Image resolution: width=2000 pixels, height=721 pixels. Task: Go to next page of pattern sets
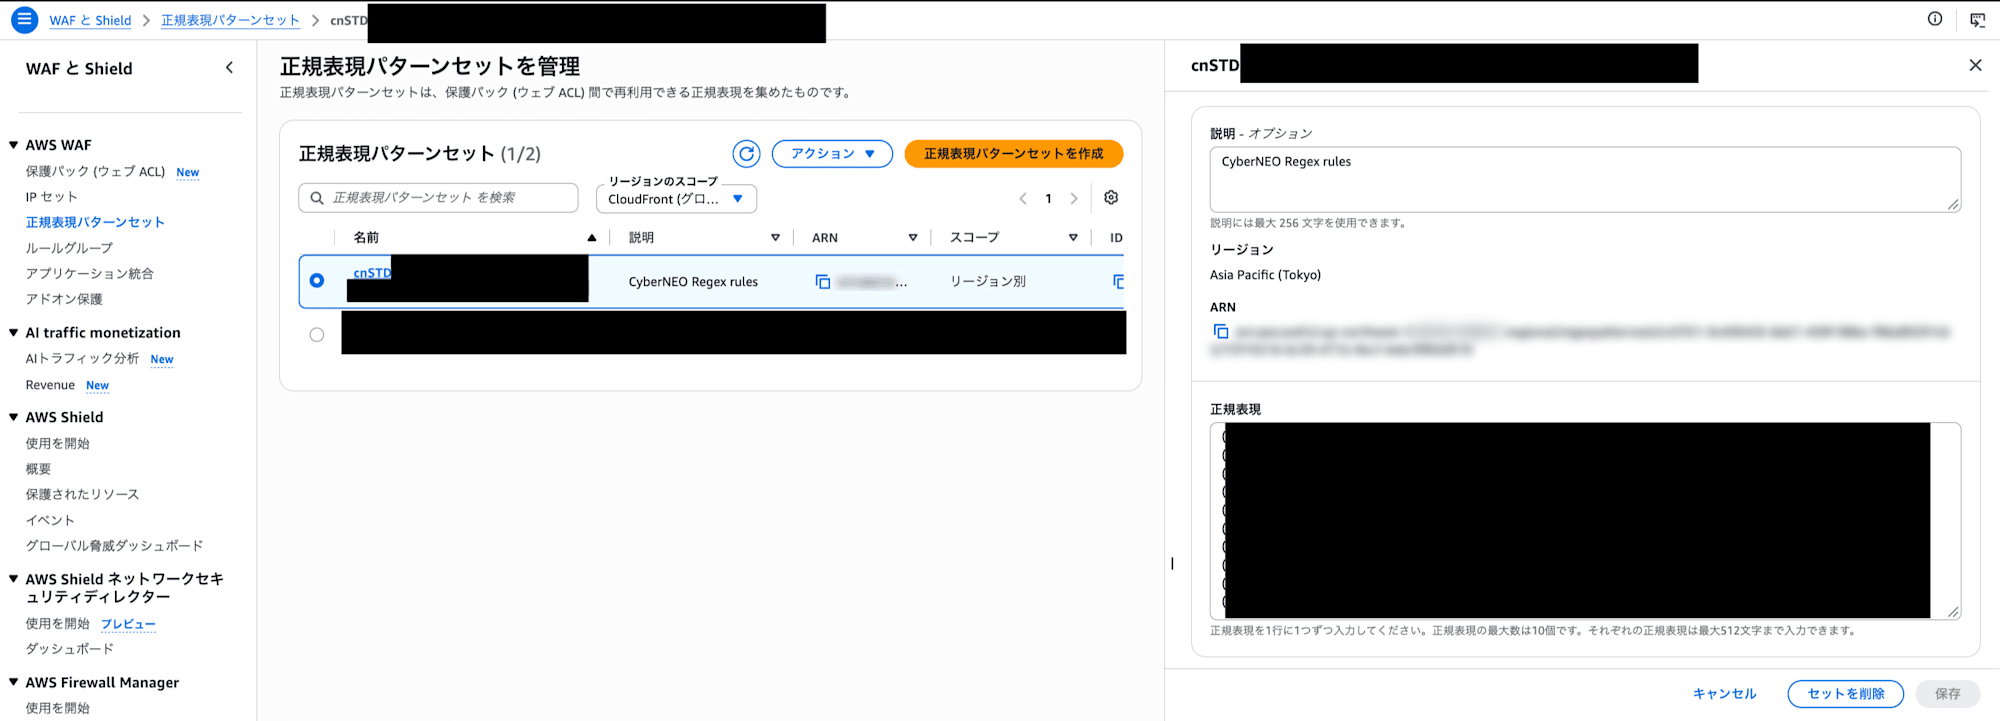1074,199
